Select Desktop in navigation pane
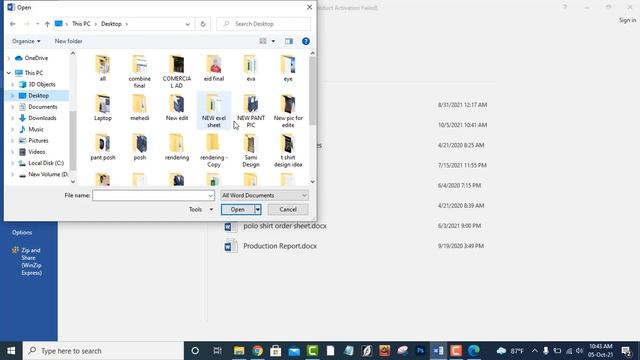The width and height of the screenshot is (640, 360). (38, 96)
